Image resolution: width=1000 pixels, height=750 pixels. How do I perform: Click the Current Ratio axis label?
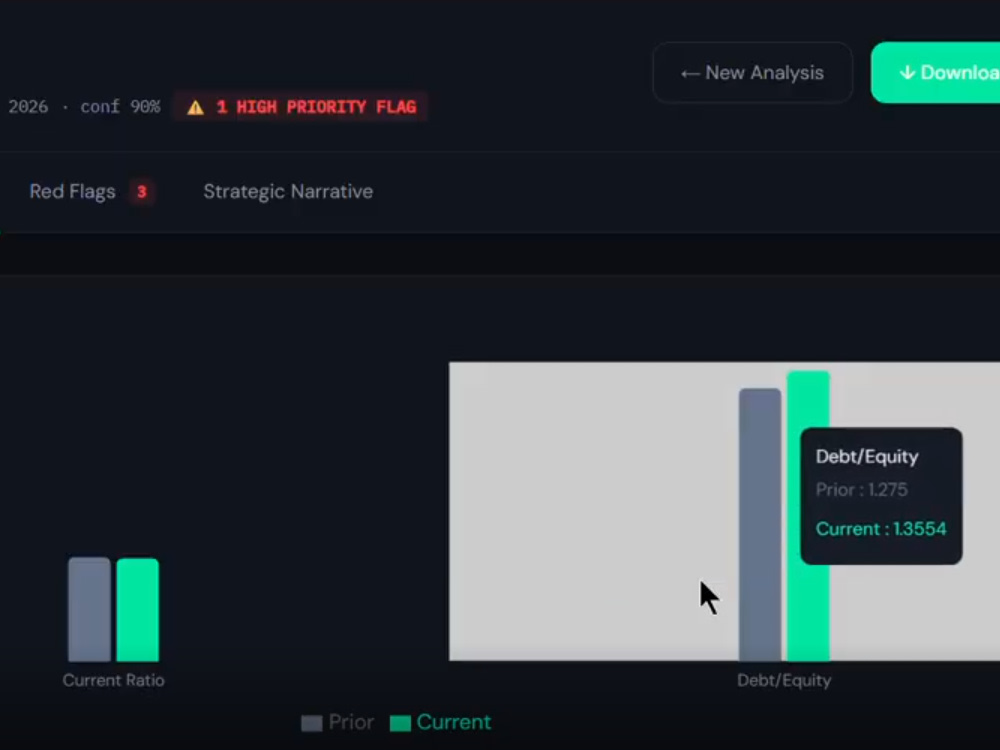pos(114,680)
